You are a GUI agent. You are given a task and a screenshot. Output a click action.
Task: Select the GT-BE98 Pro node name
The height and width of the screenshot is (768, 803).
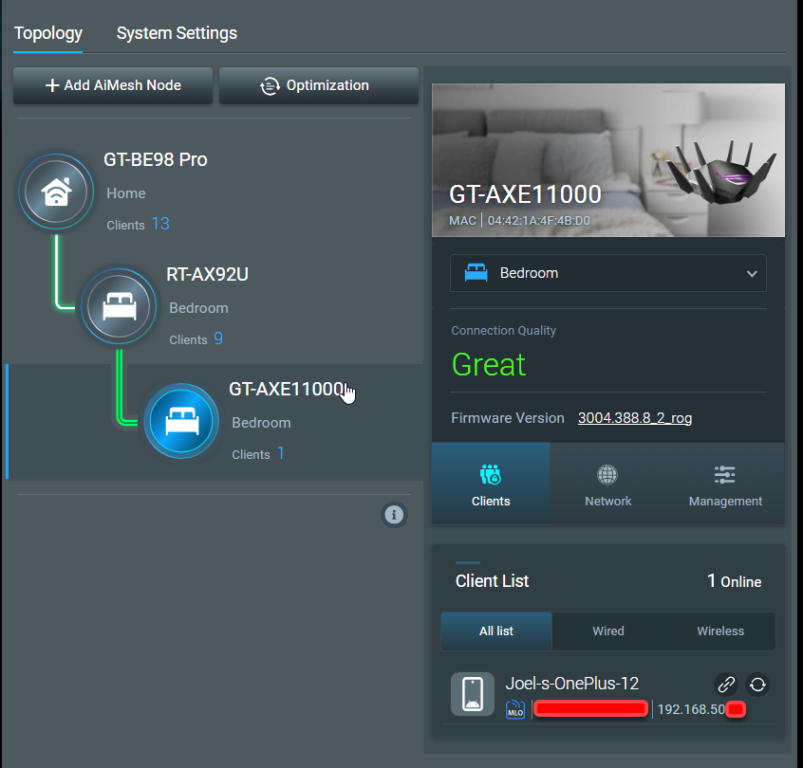coord(155,160)
